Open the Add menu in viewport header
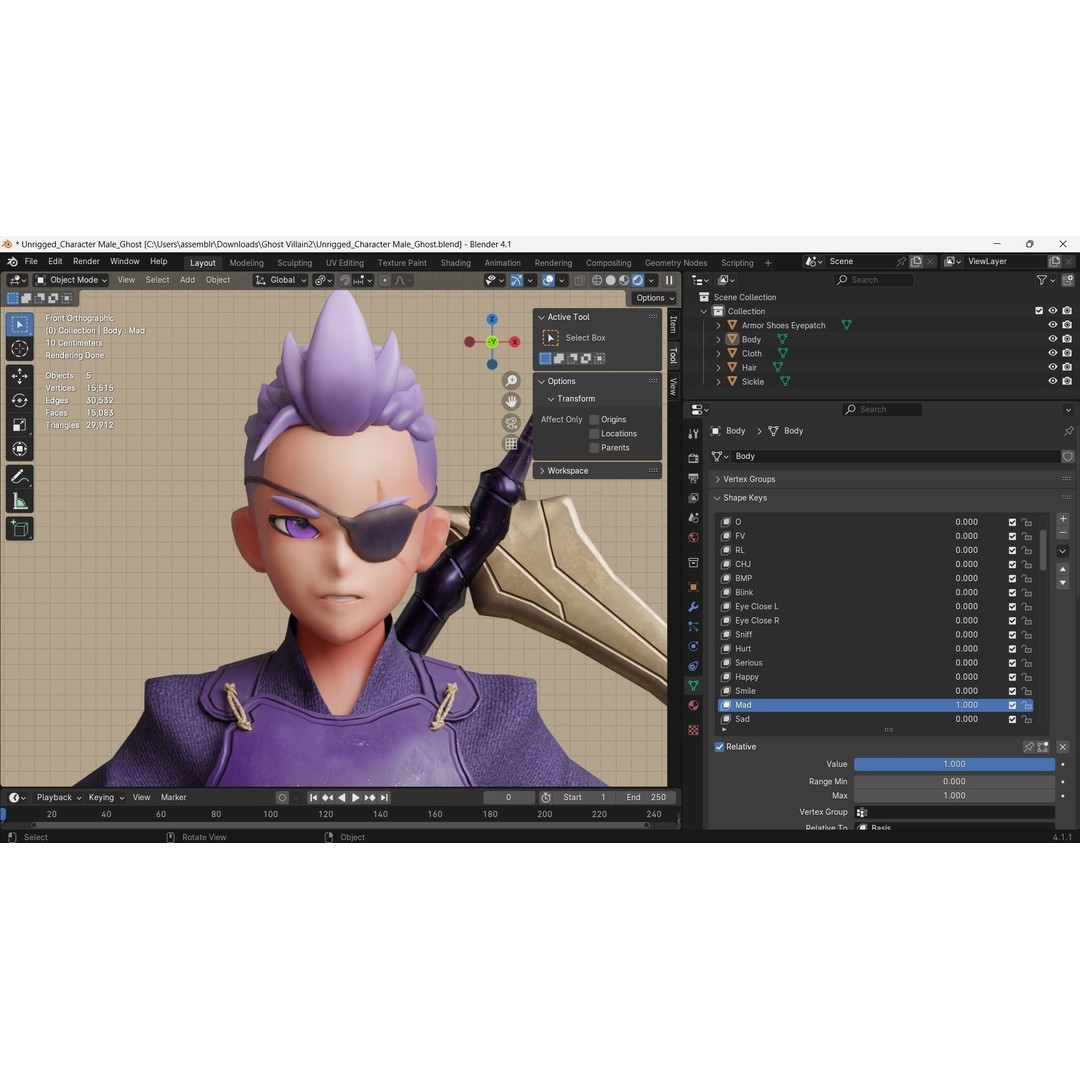The image size is (1080, 1080). [187, 280]
